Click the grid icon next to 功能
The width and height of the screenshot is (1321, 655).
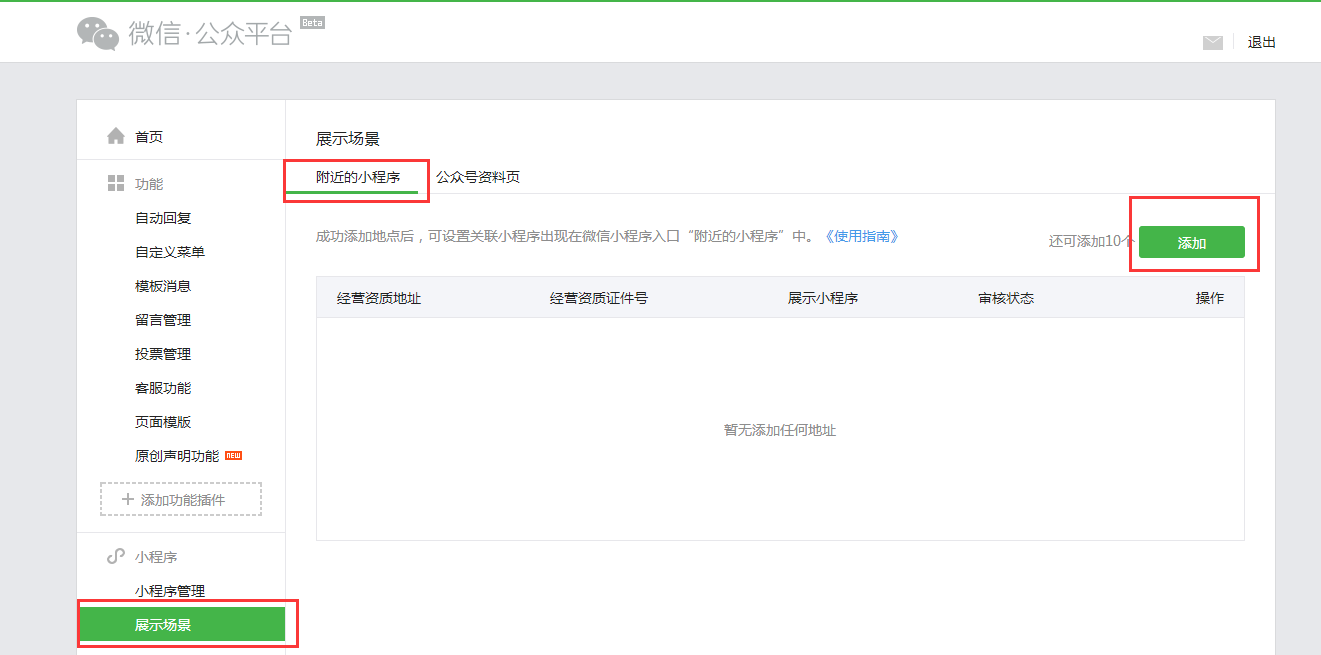116,184
